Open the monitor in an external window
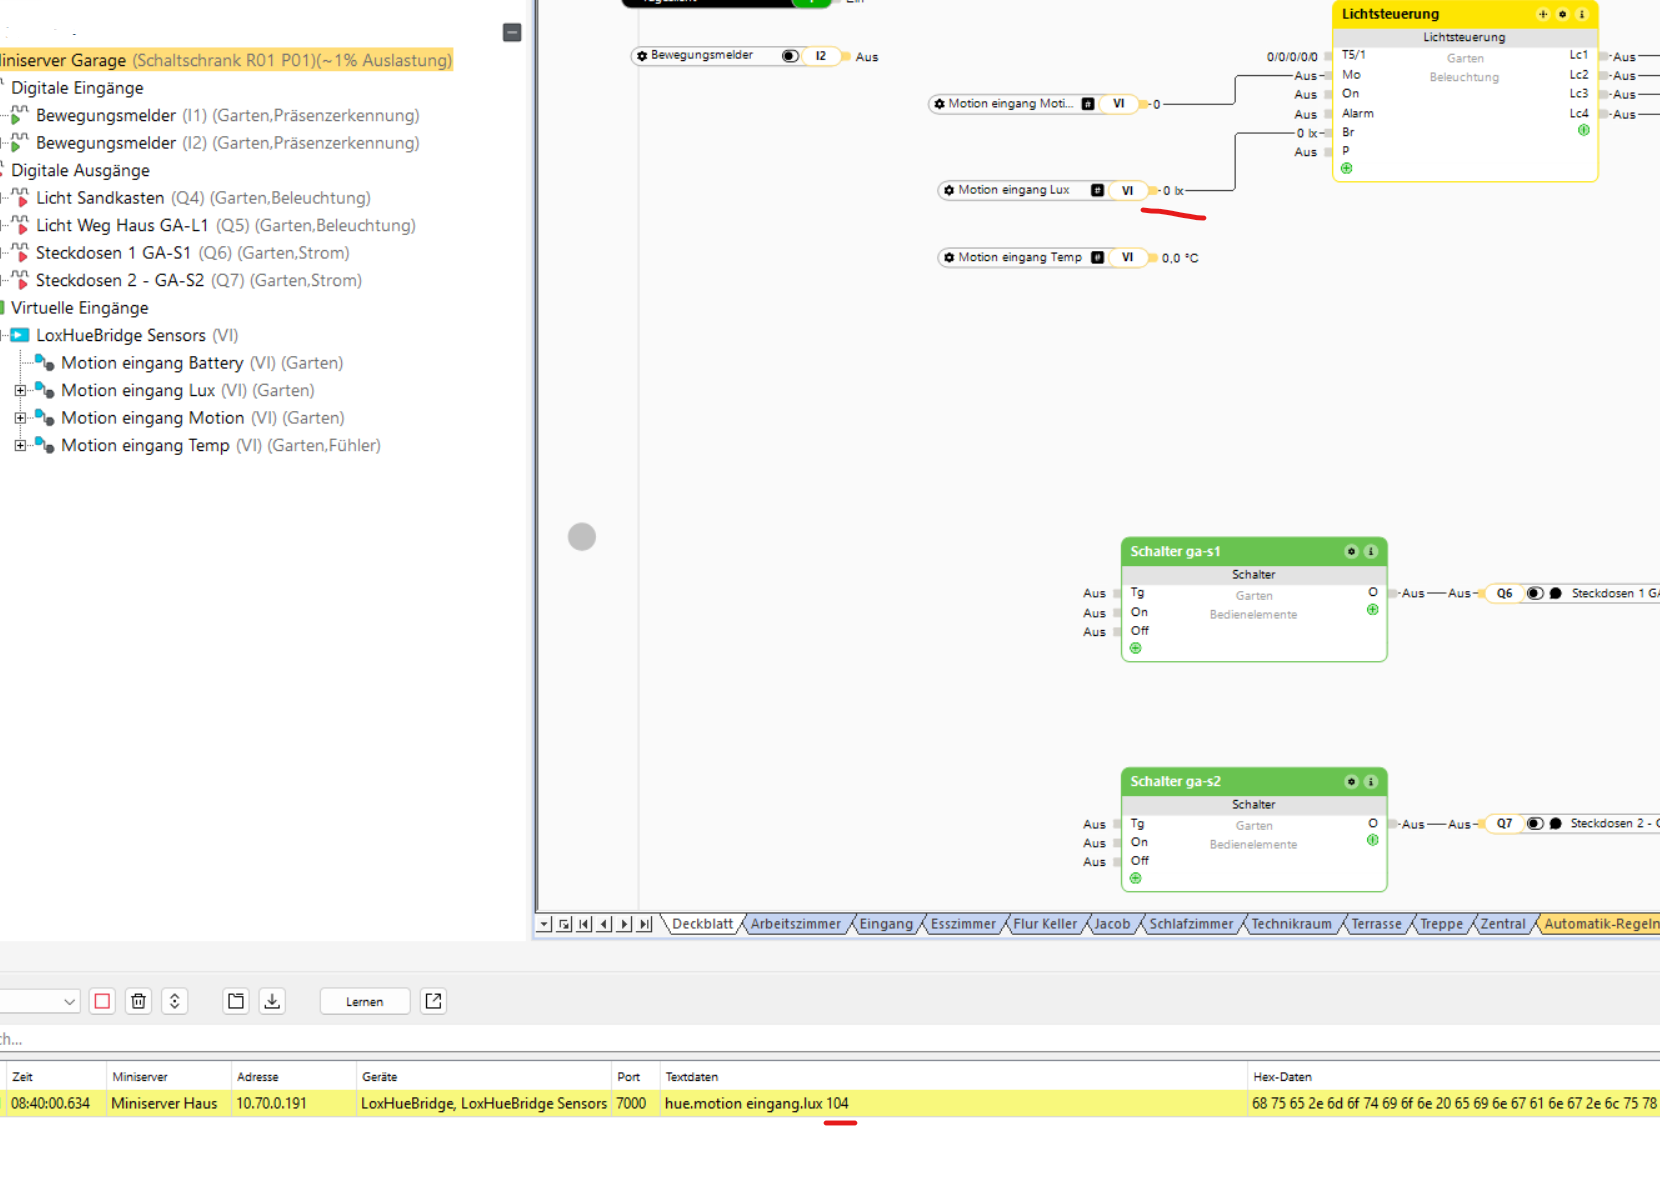 [x=433, y=1001]
